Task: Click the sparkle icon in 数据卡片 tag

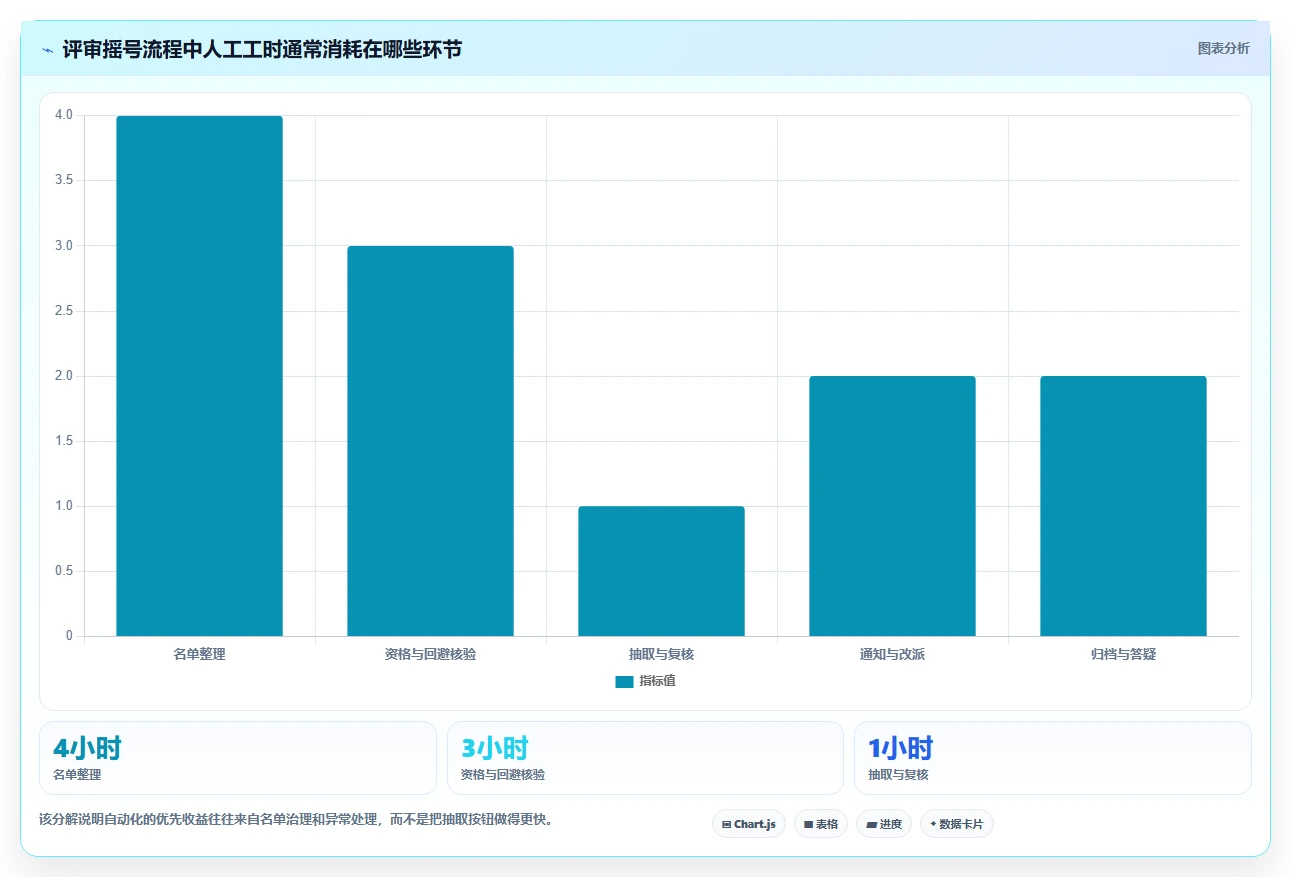Action: coord(933,824)
